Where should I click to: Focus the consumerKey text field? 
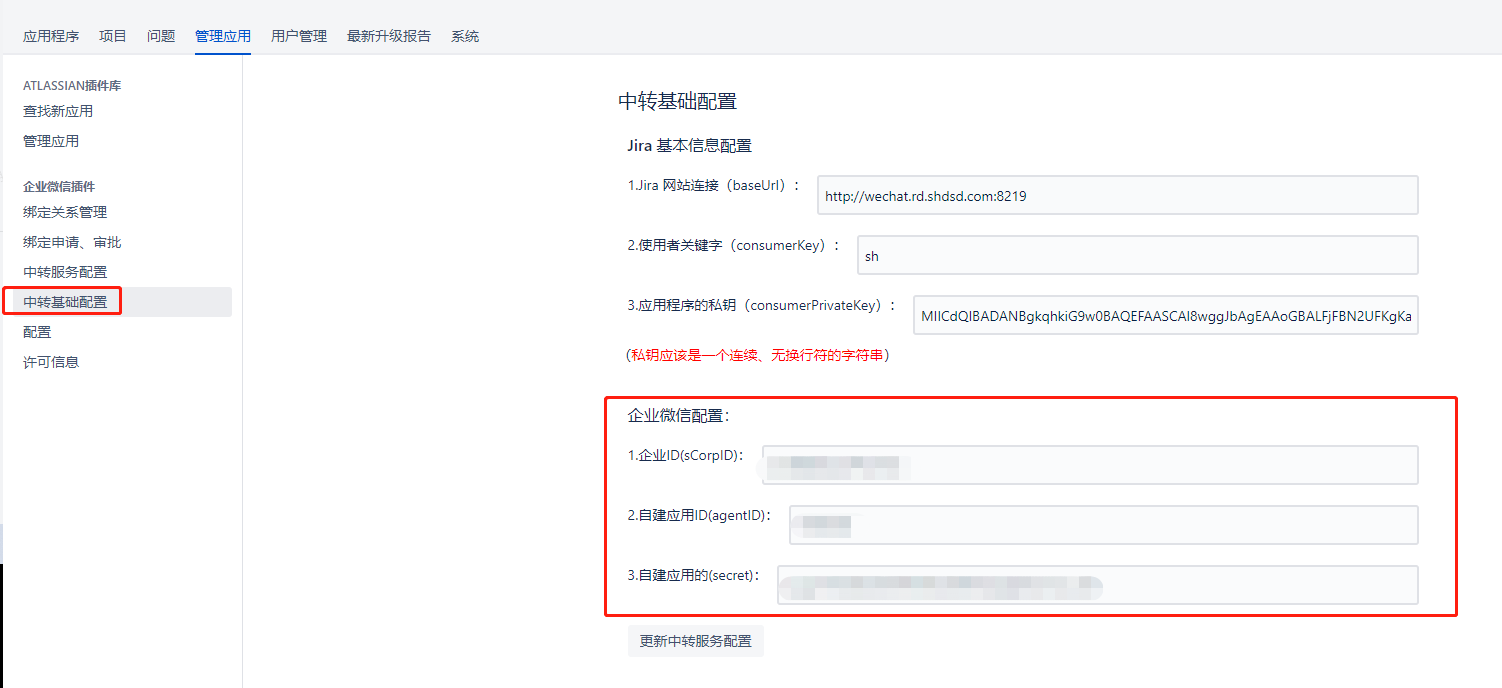tap(1137, 255)
